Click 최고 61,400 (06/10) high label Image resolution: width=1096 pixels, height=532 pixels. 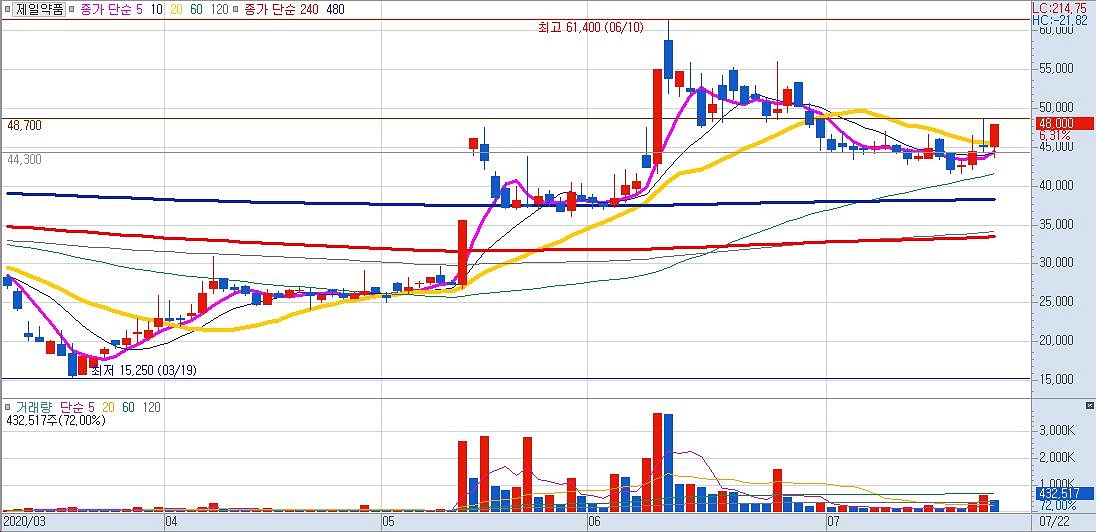(x=591, y=27)
